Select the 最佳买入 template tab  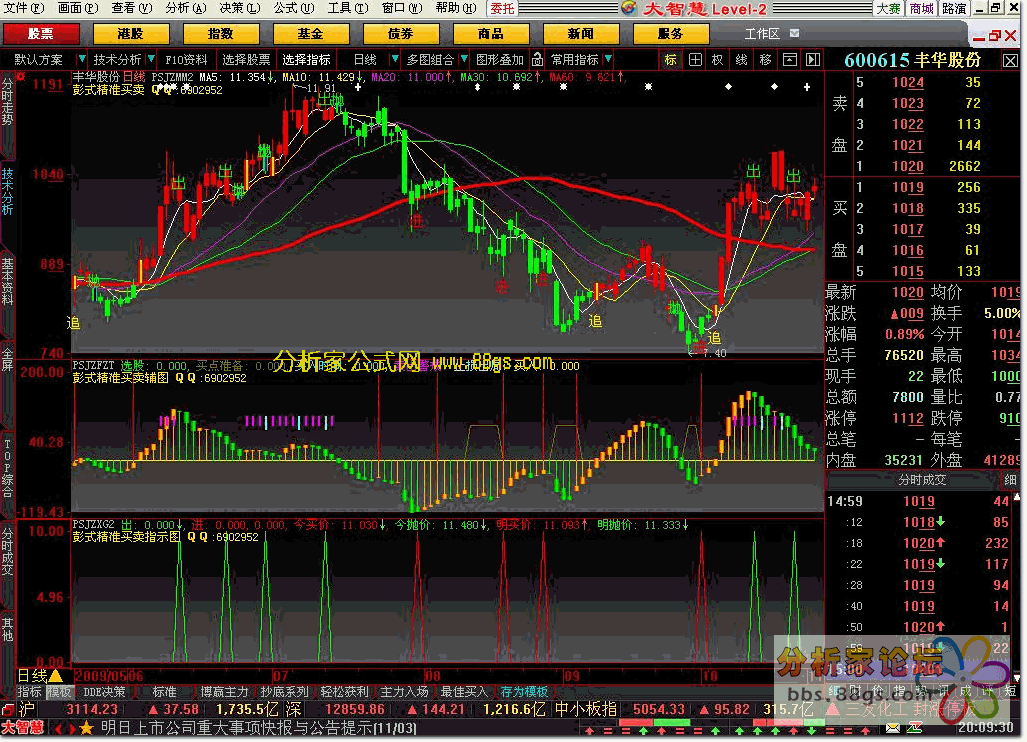[x=464, y=692]
